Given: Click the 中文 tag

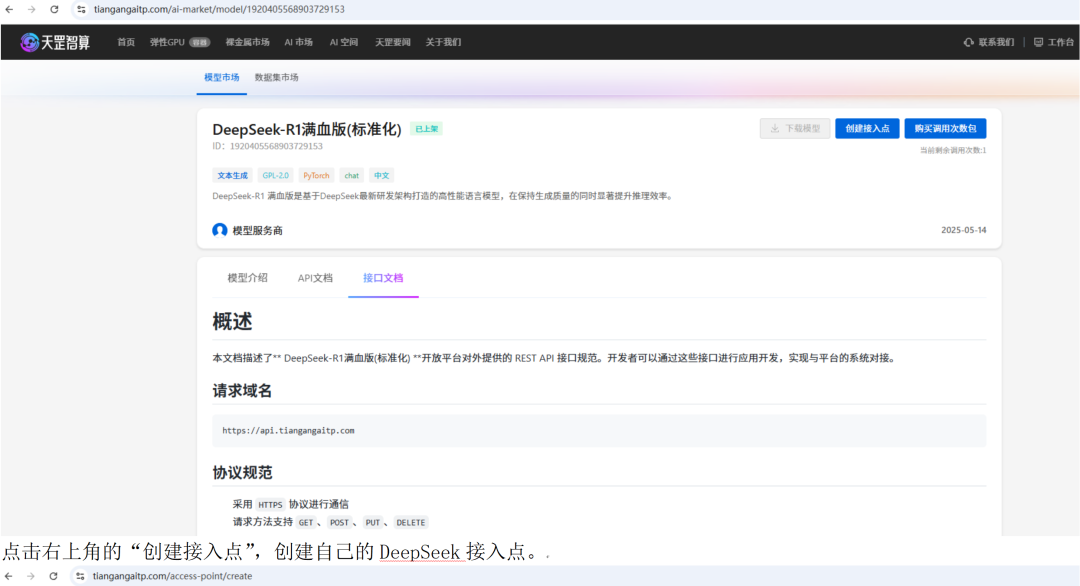Looking at the screenshot, I should pos(382,176).
